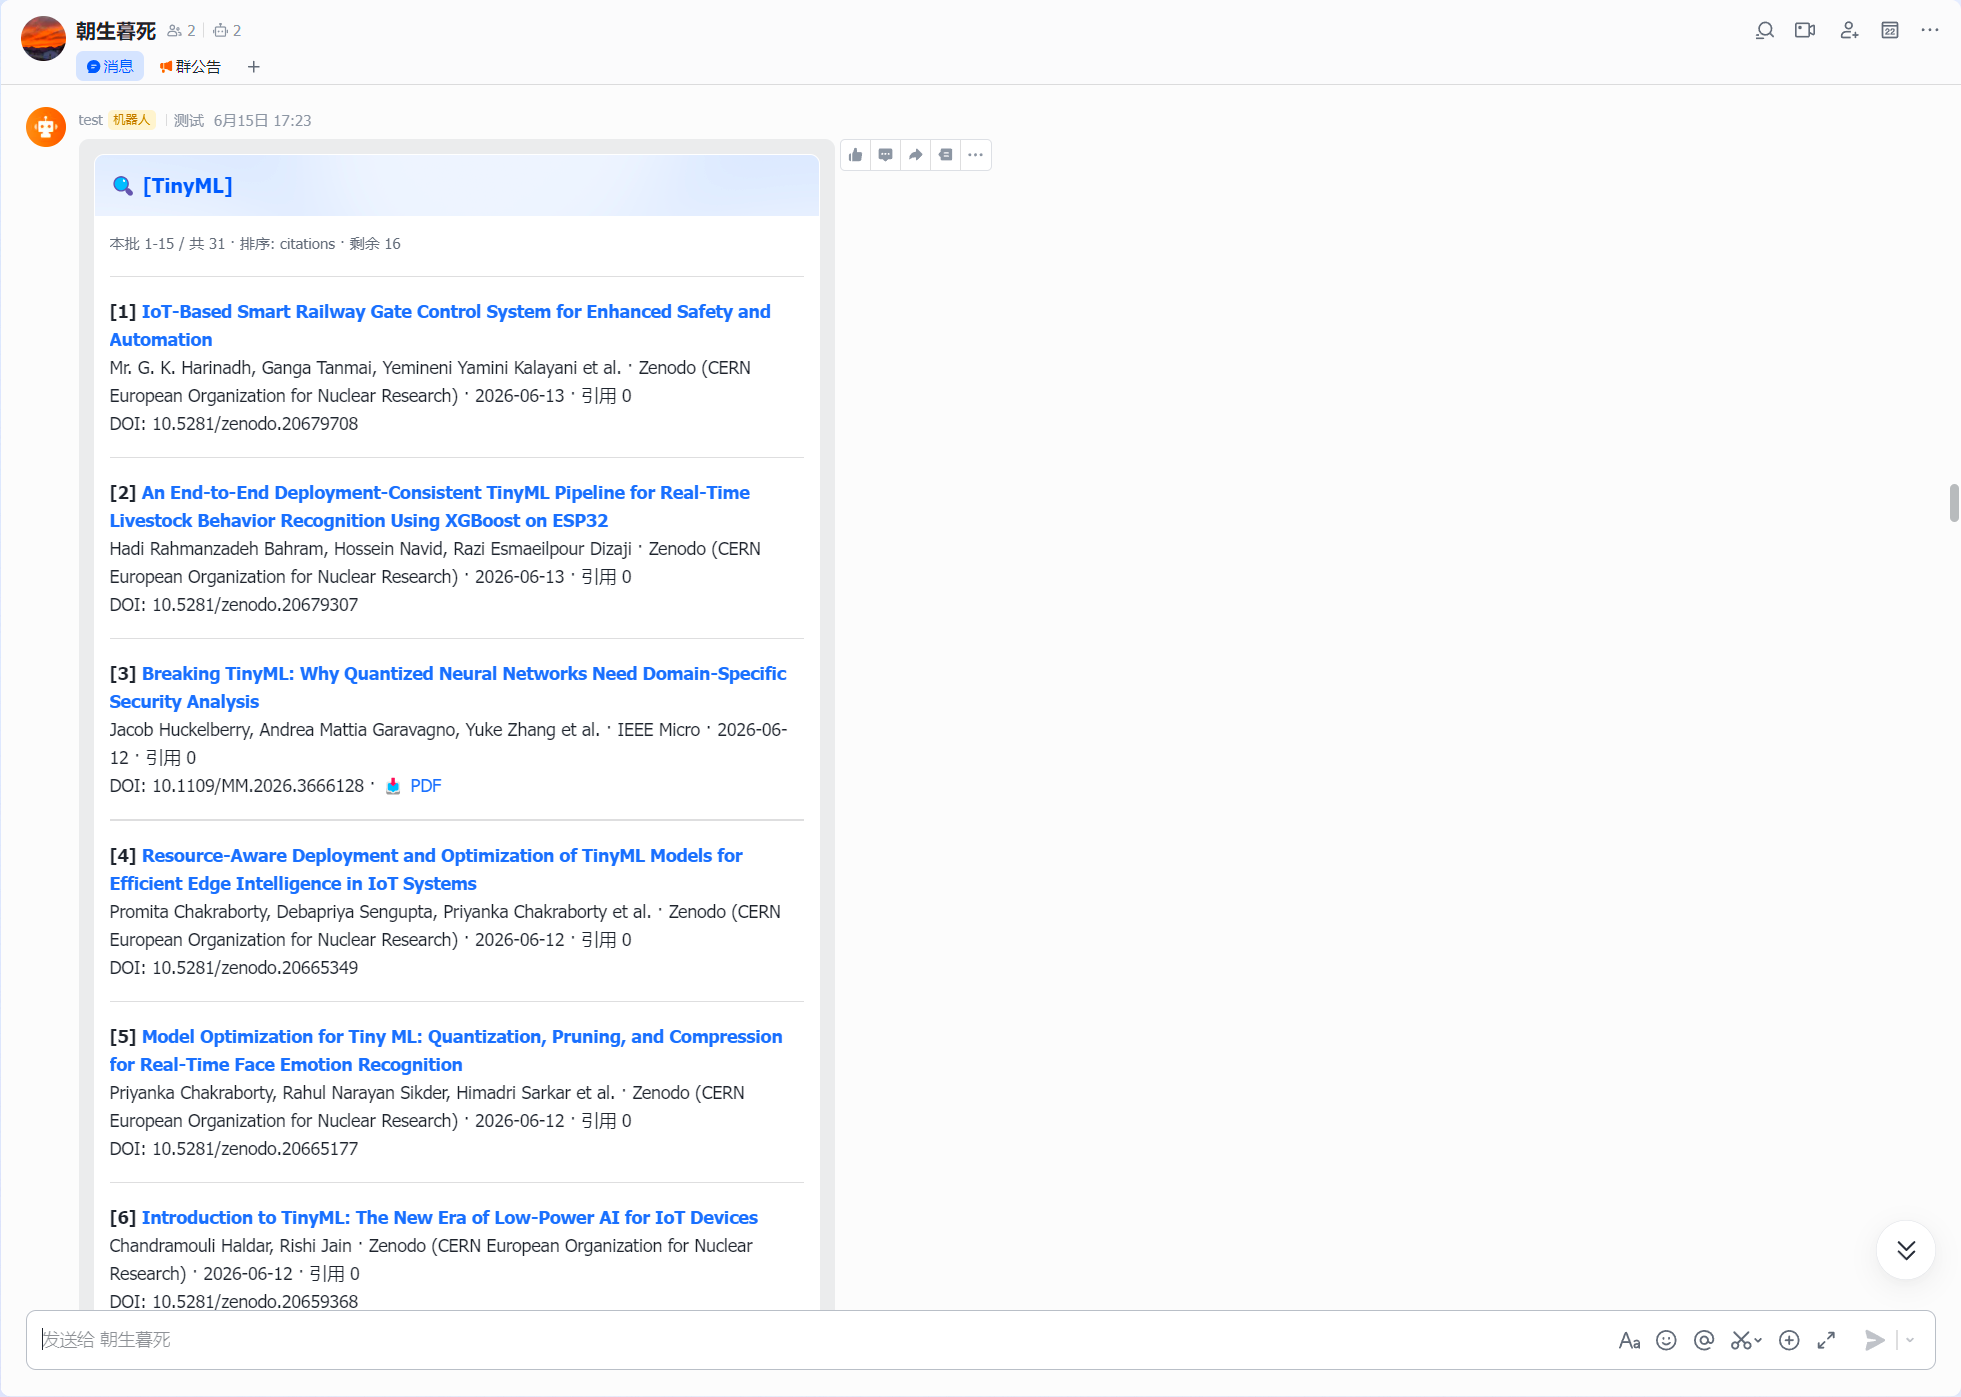Open the add member icon
This screenshot has height=1397, width=1961.
(x=1849, y=30)
